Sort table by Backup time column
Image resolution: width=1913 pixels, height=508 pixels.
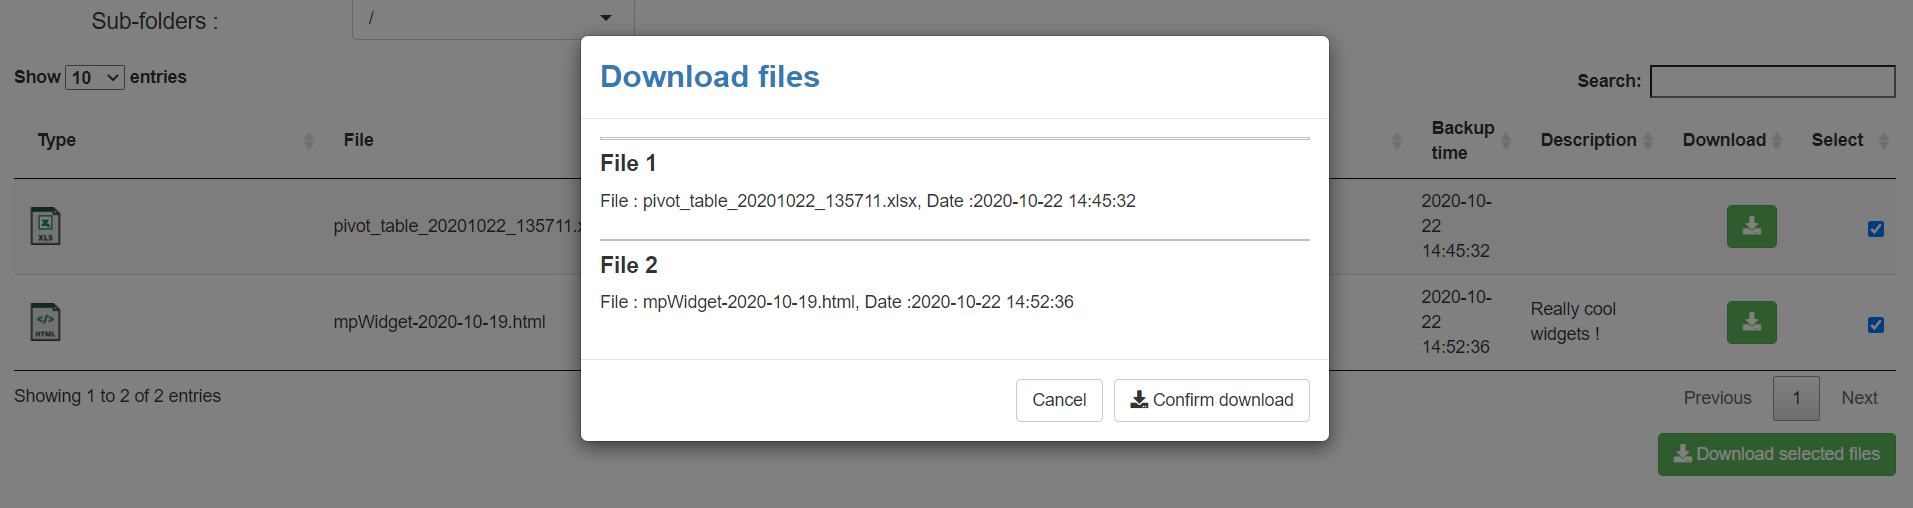tap(1505, 141)
